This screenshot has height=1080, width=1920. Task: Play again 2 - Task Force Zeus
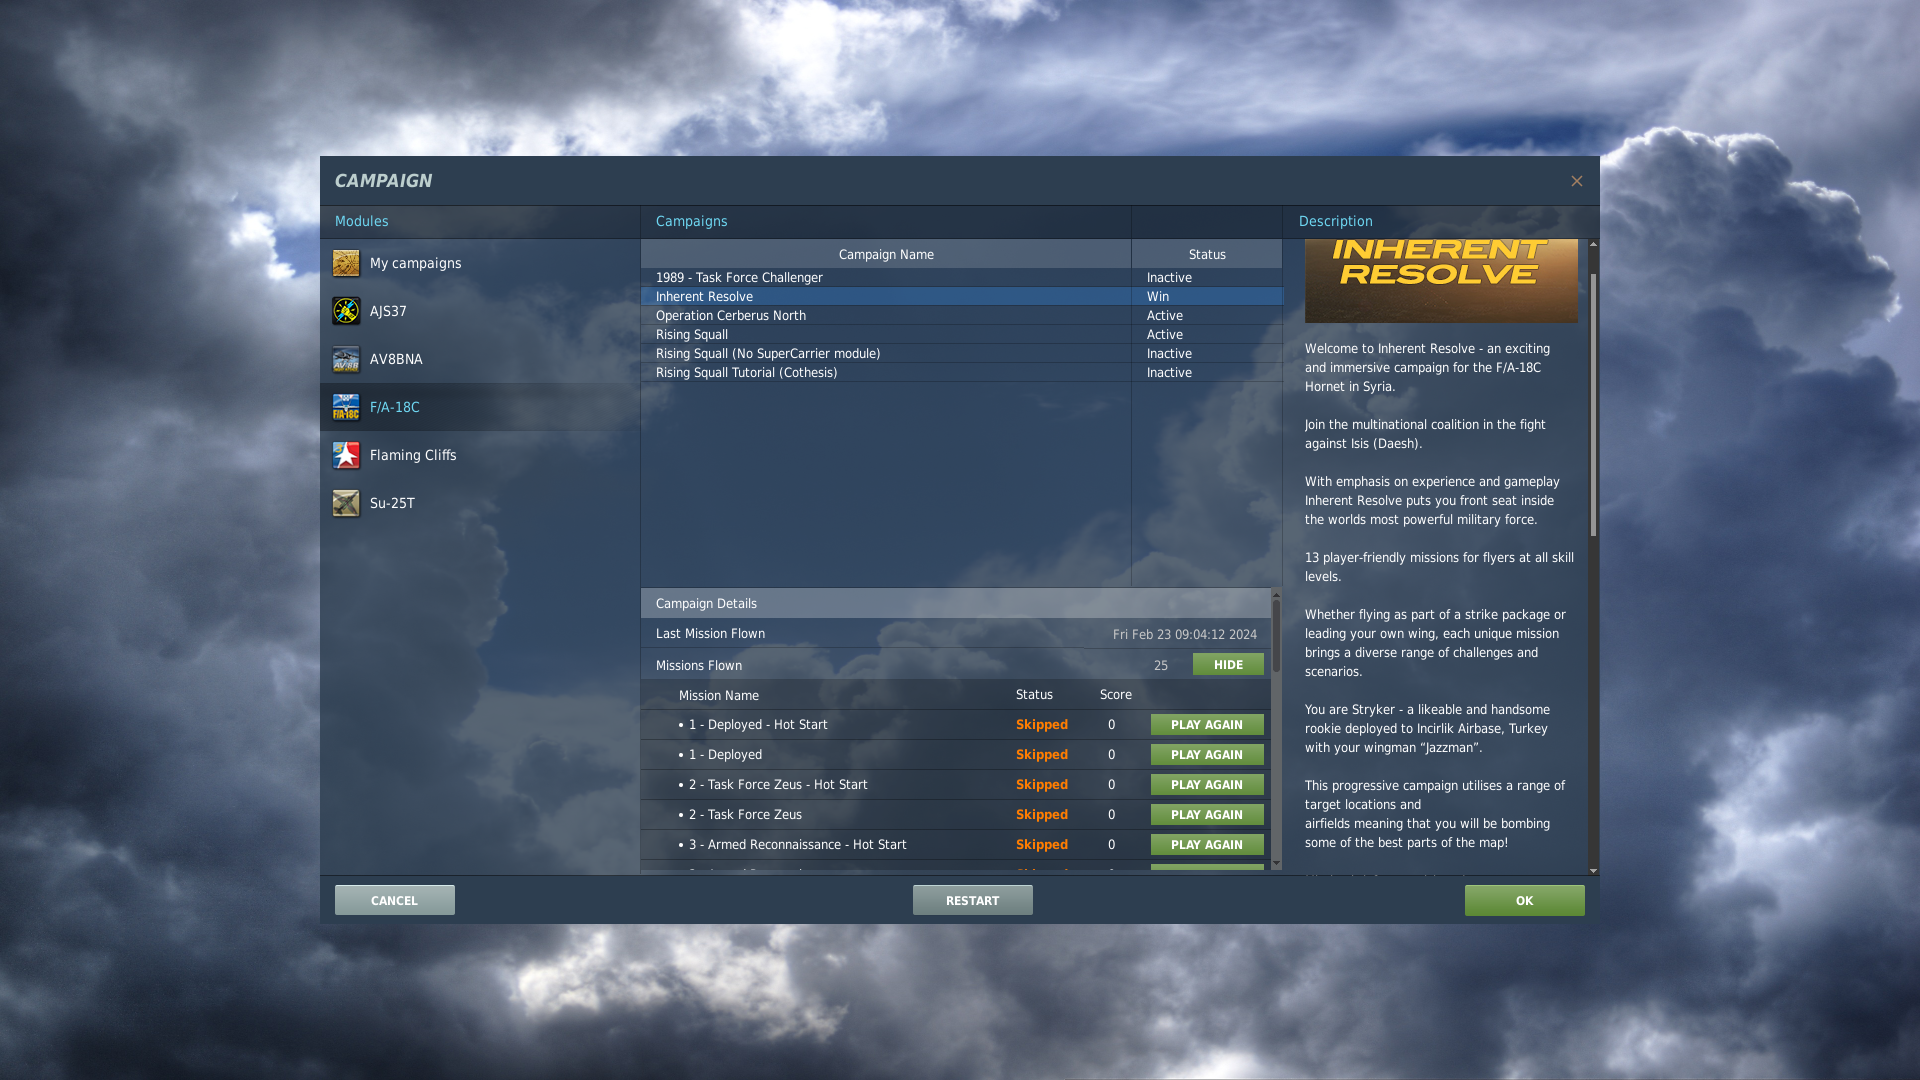pyautogui.click(x=1207, y=815)
